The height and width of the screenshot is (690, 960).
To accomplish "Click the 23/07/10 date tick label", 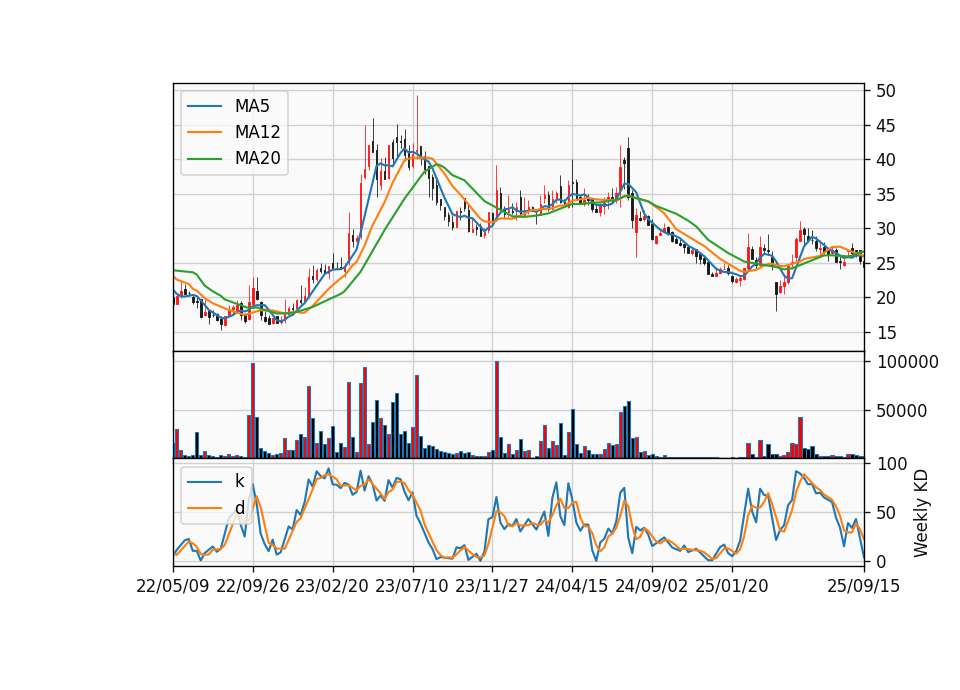I will coord(412,586).
